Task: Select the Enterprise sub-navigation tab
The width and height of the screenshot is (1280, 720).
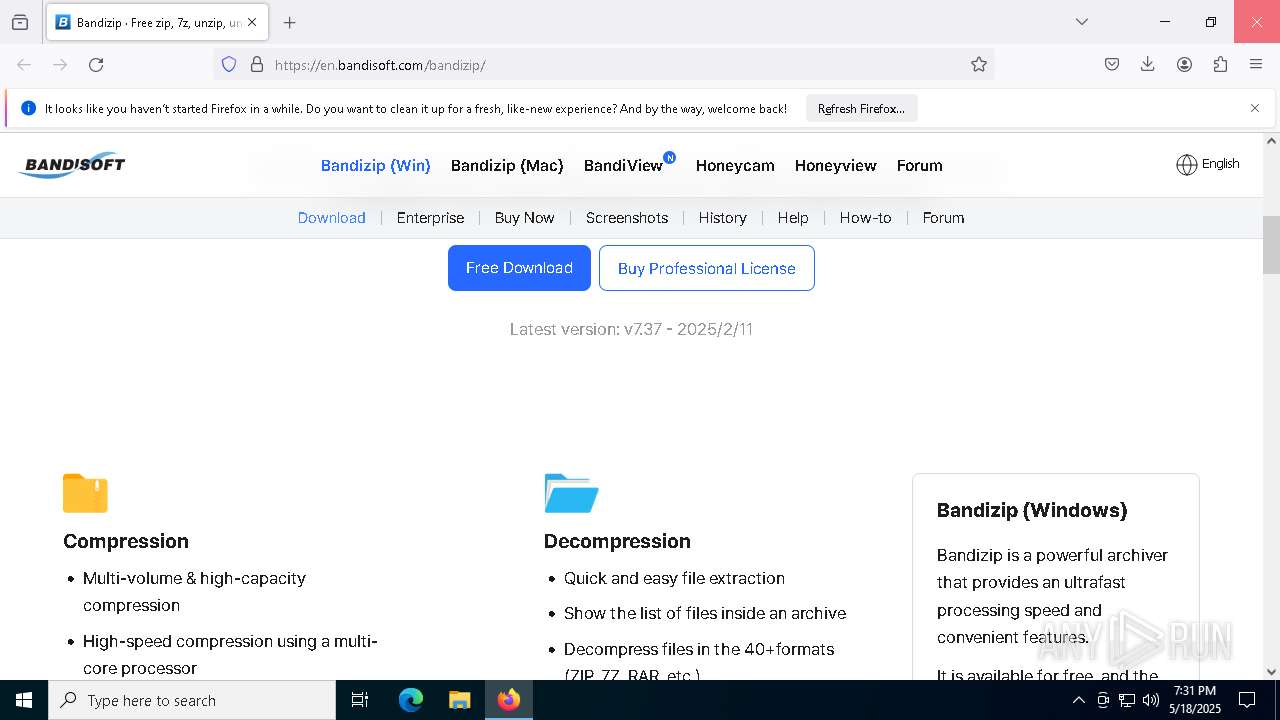Action: tap(430, 218)
